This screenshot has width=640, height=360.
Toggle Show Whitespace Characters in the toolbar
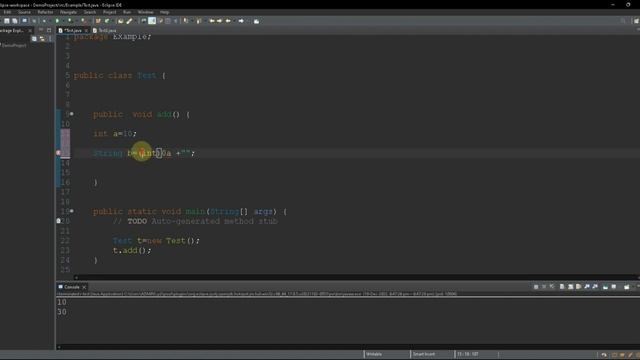[x=176, y=21]
